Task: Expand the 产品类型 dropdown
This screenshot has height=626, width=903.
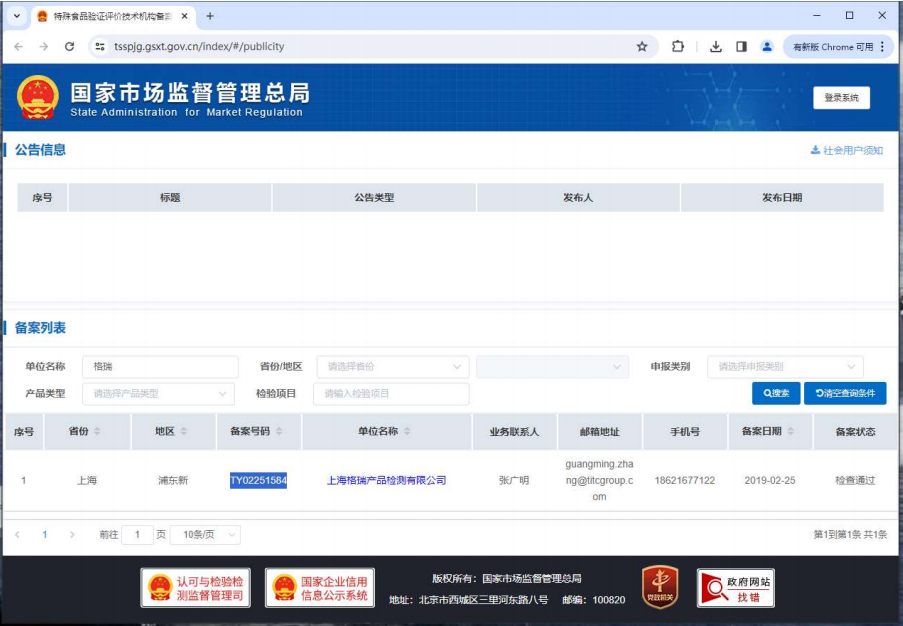Action: point(158,394)
